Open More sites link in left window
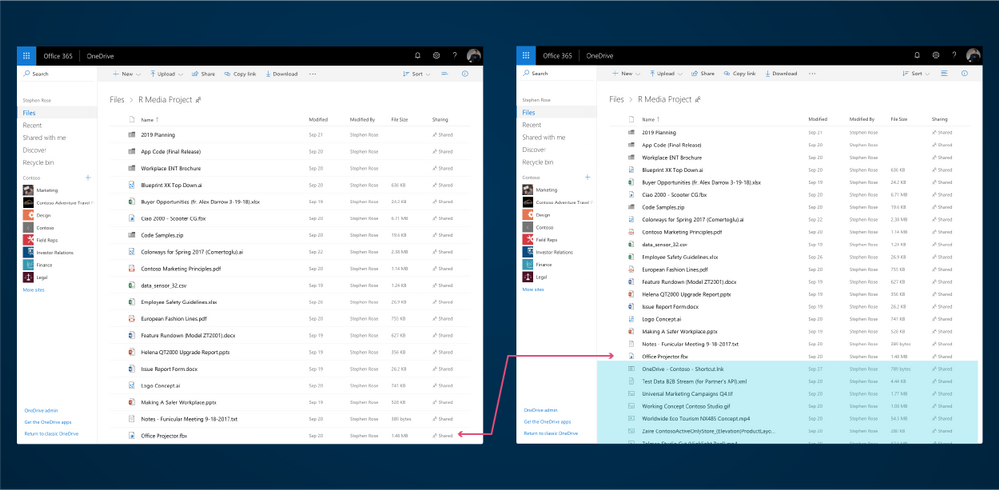 pyautogui.click(x=34, y=290)
